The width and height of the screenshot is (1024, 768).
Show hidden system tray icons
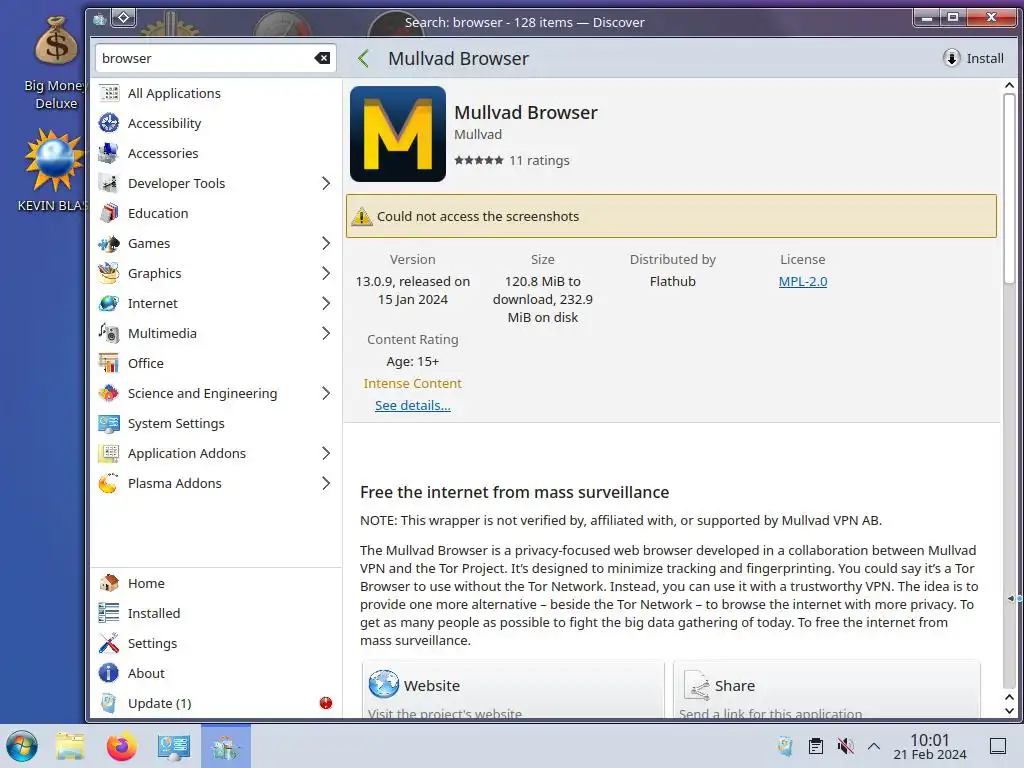click(874, 746)
